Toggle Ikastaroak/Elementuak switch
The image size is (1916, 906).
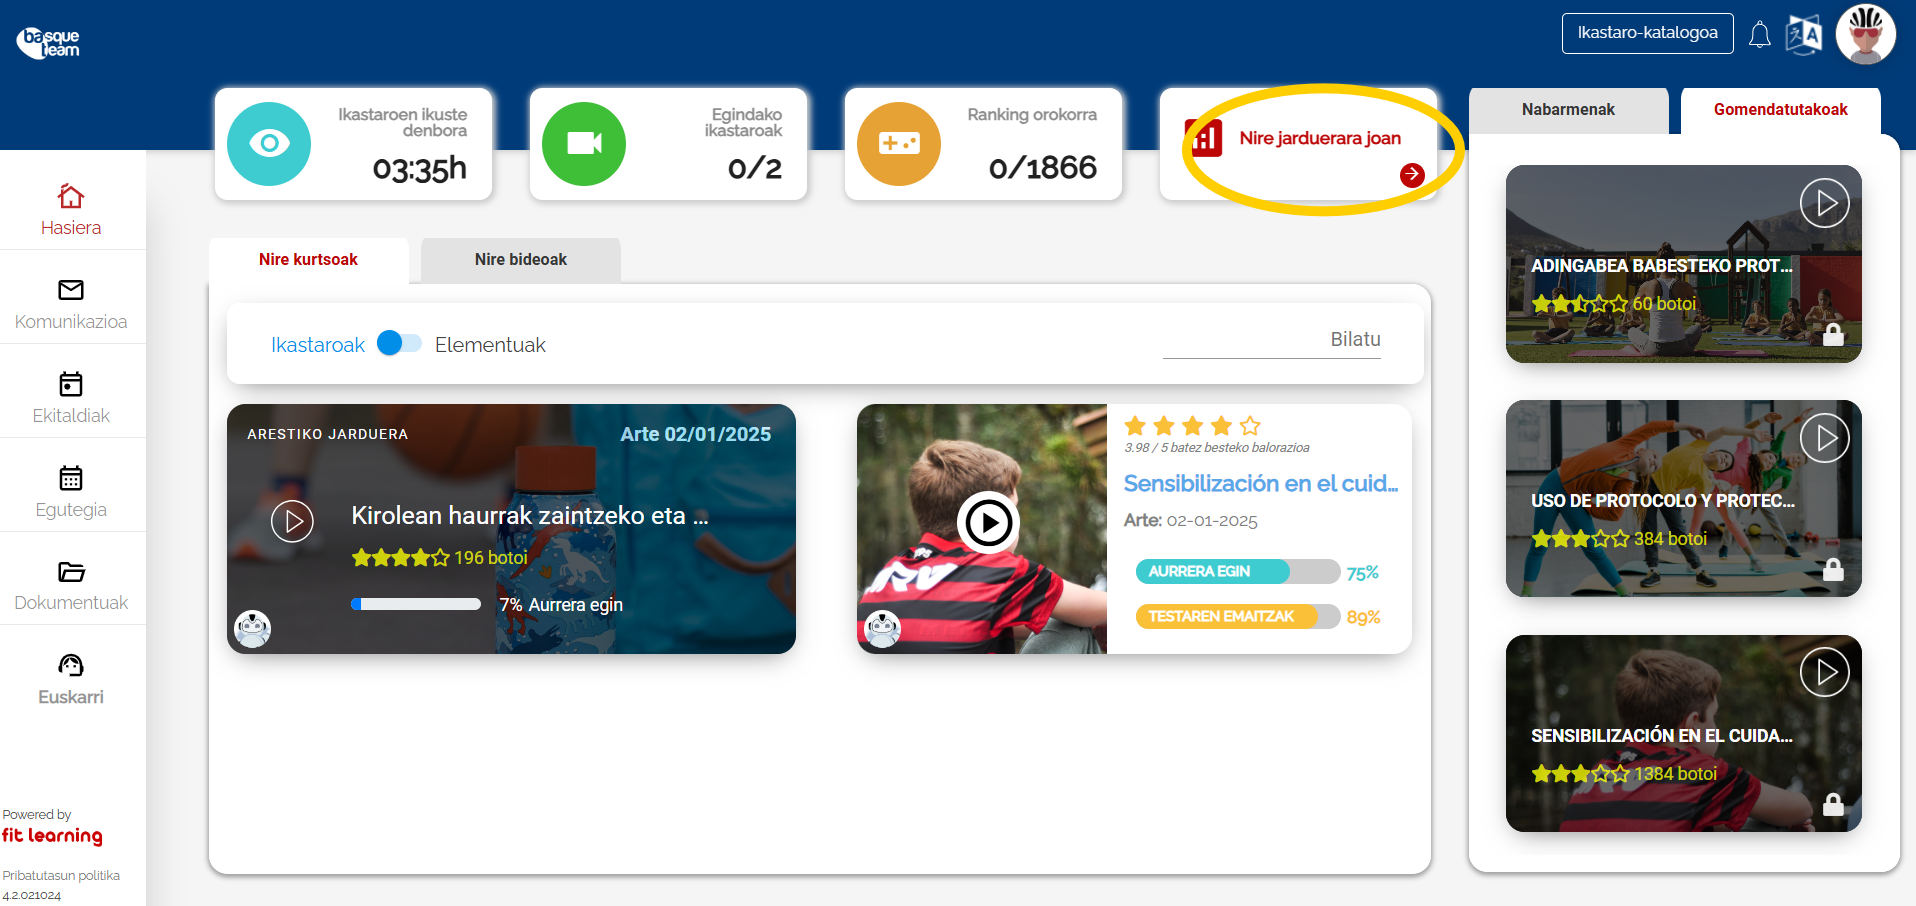399,344
